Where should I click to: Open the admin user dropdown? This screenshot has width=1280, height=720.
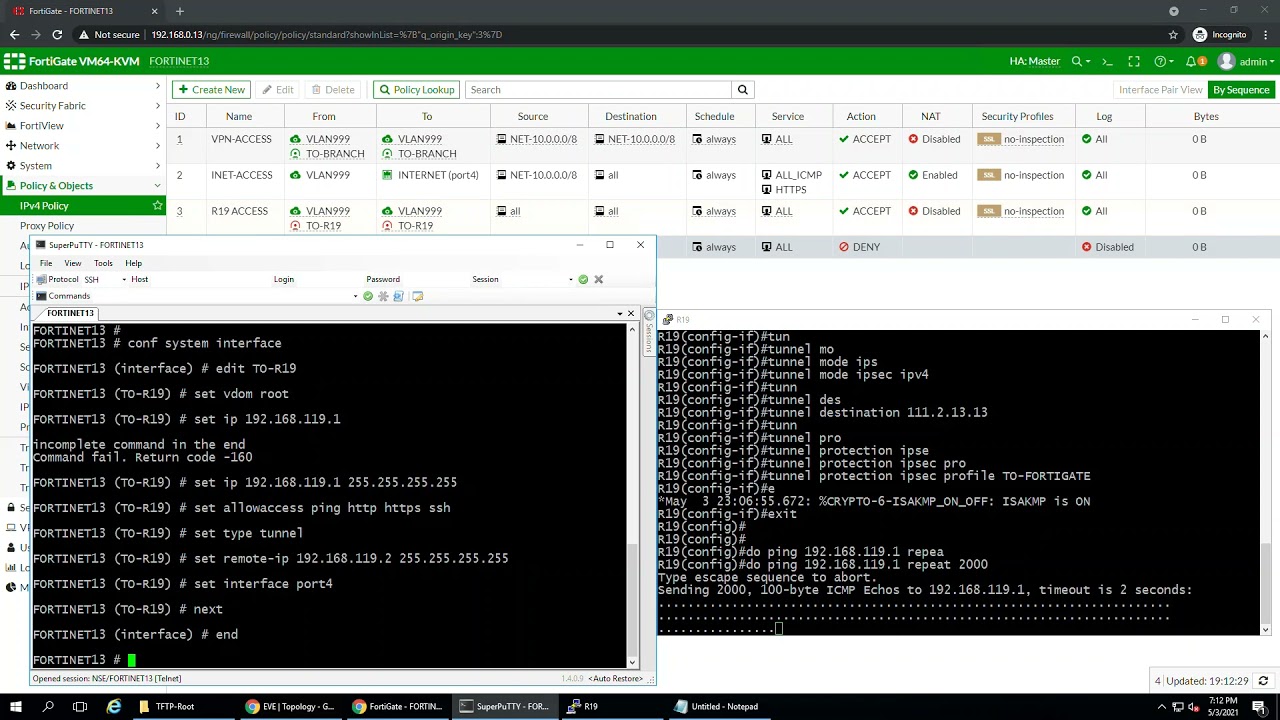click(x=1246, y=62)
